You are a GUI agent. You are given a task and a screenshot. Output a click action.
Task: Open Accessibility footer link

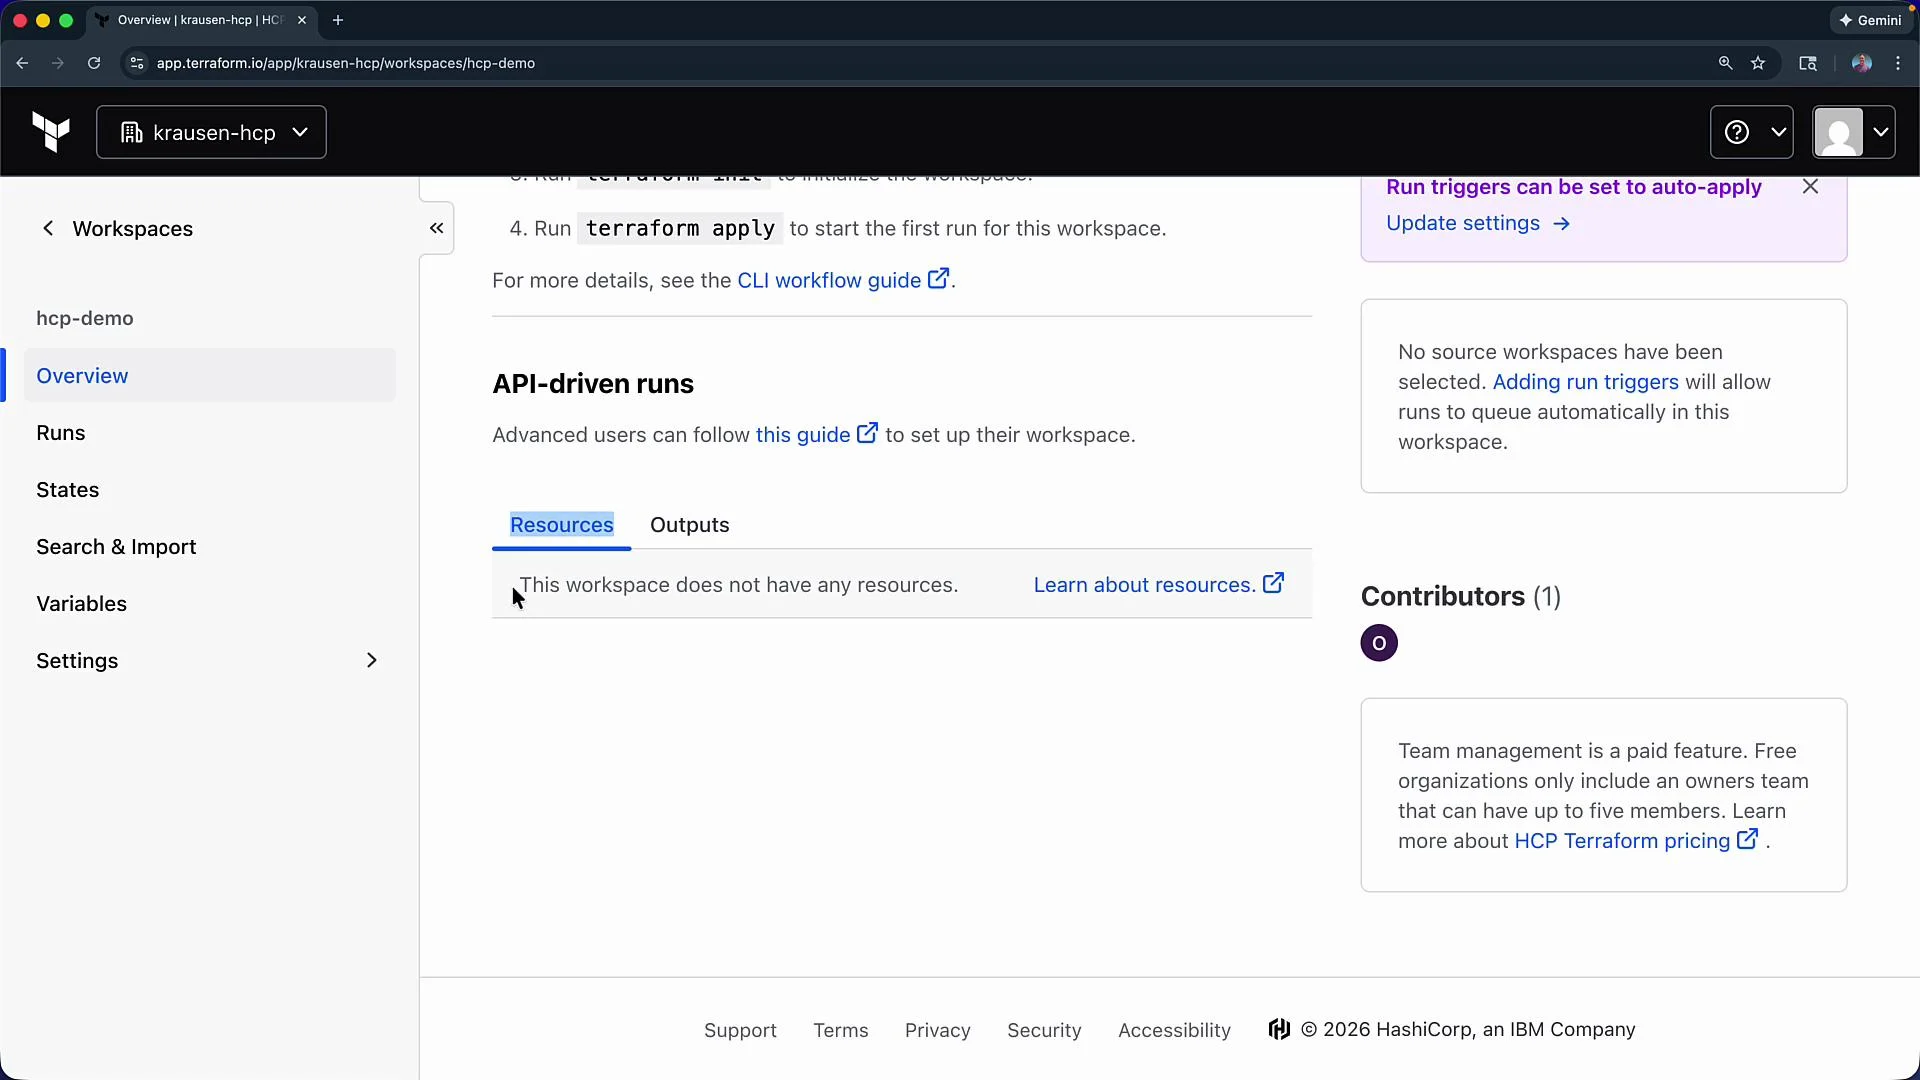(x=1174, y=1030)
